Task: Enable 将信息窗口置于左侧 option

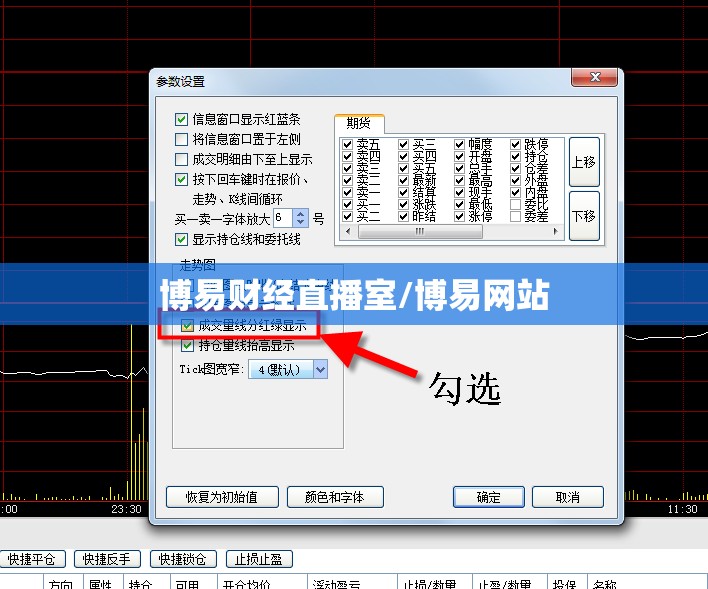Action: (x=181, y=140)
